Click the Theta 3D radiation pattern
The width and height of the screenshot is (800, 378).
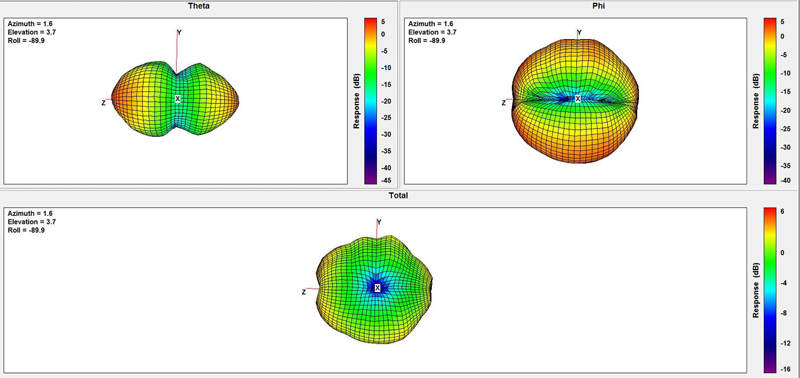[x=175, y=99]
